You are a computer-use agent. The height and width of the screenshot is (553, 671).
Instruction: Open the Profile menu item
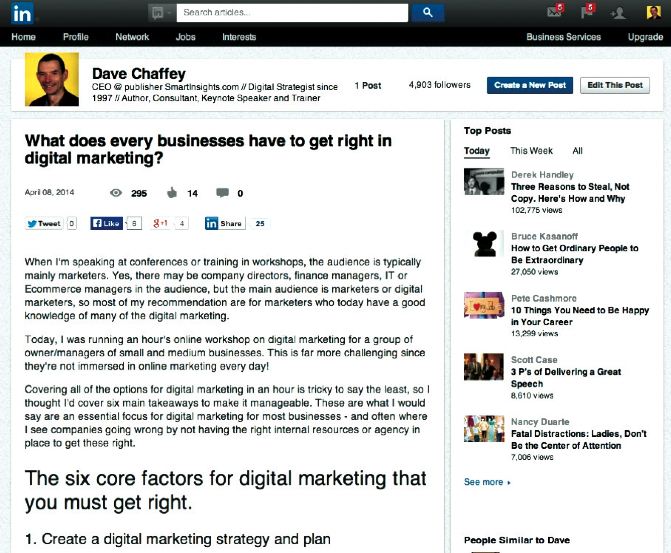pos(76,37)
